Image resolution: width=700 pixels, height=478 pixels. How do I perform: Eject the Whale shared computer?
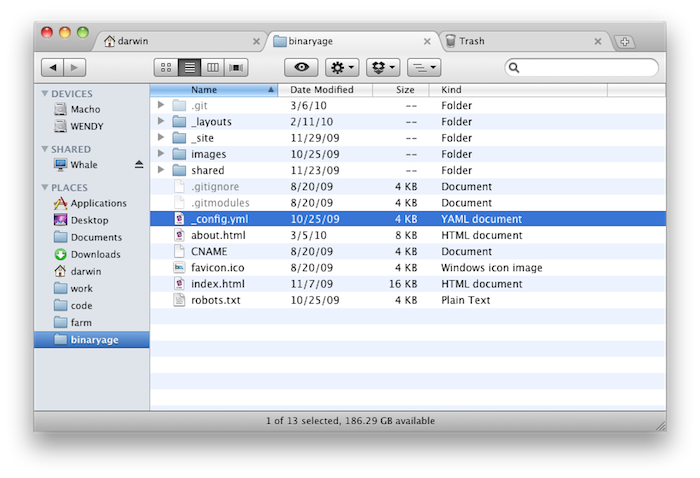[x=139, y=164]
